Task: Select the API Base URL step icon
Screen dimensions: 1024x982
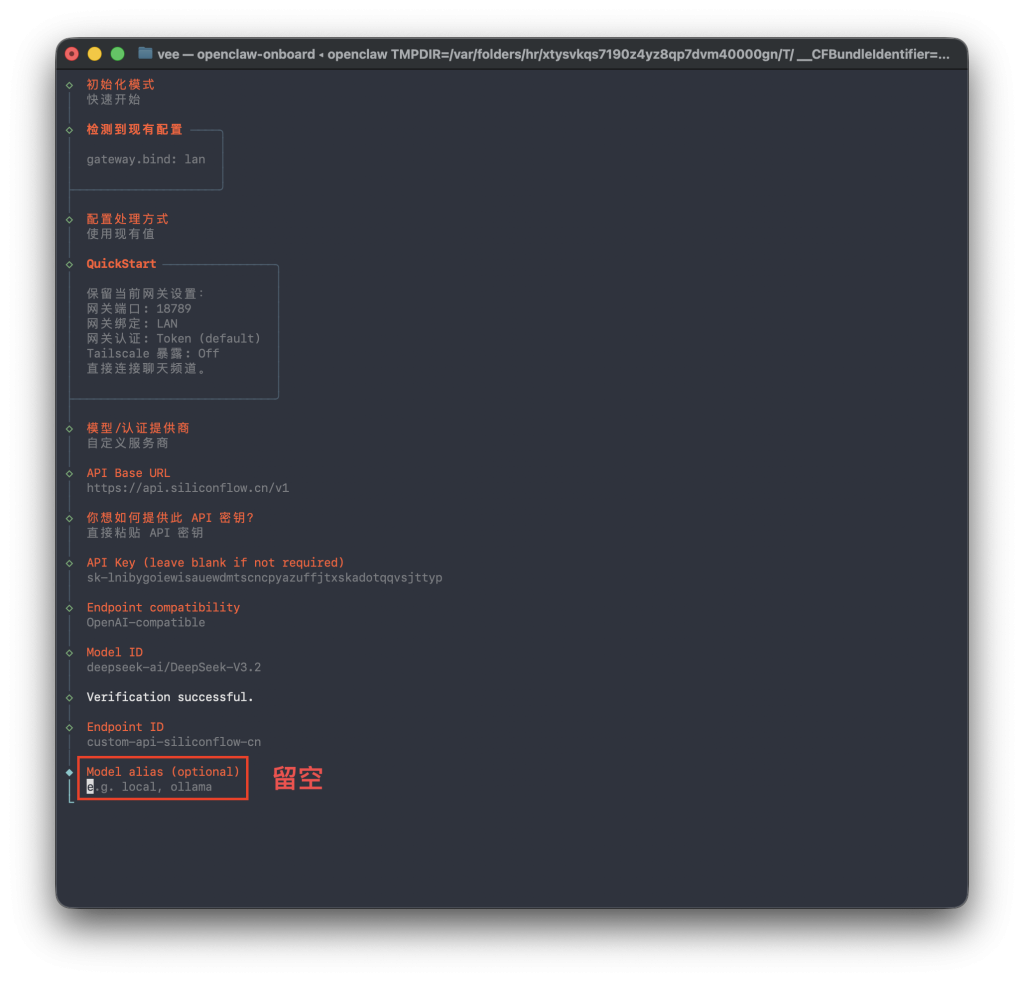Action: click(70, 472)
